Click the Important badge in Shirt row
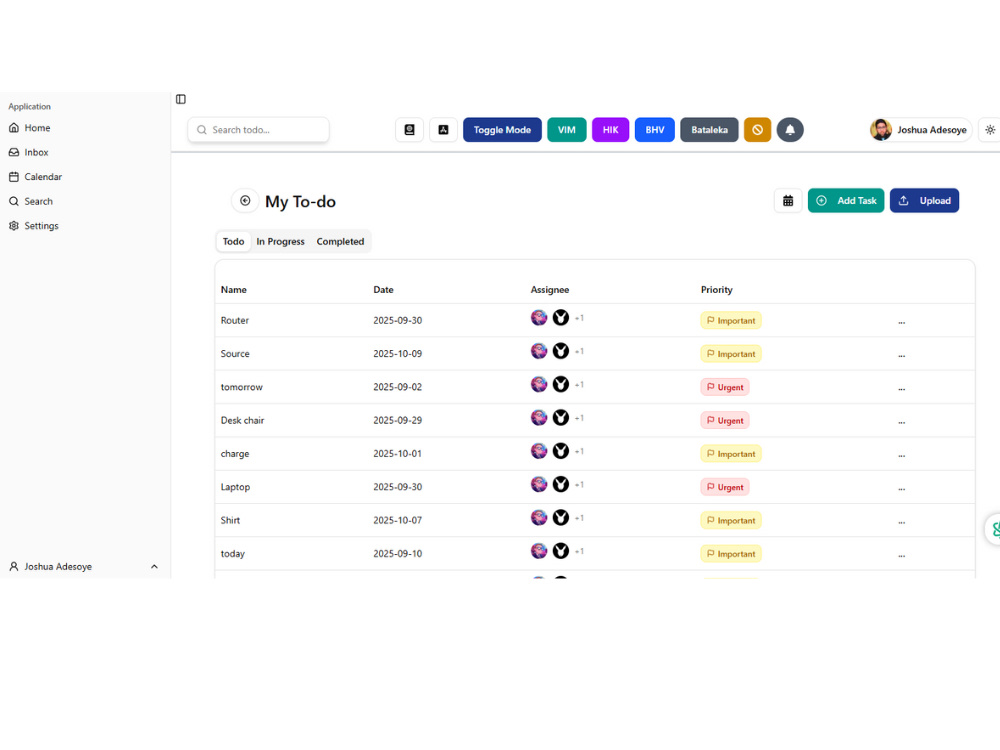Image resolution: width=1000 pixels, height=750 pixels. click(x=731, y=520)
